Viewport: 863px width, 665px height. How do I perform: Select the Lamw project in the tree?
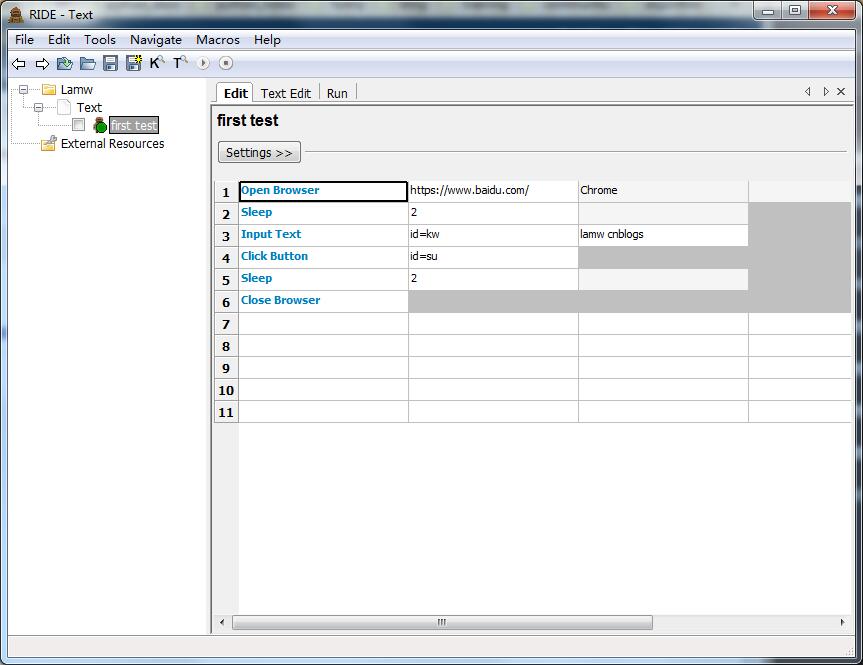(77, 89)
